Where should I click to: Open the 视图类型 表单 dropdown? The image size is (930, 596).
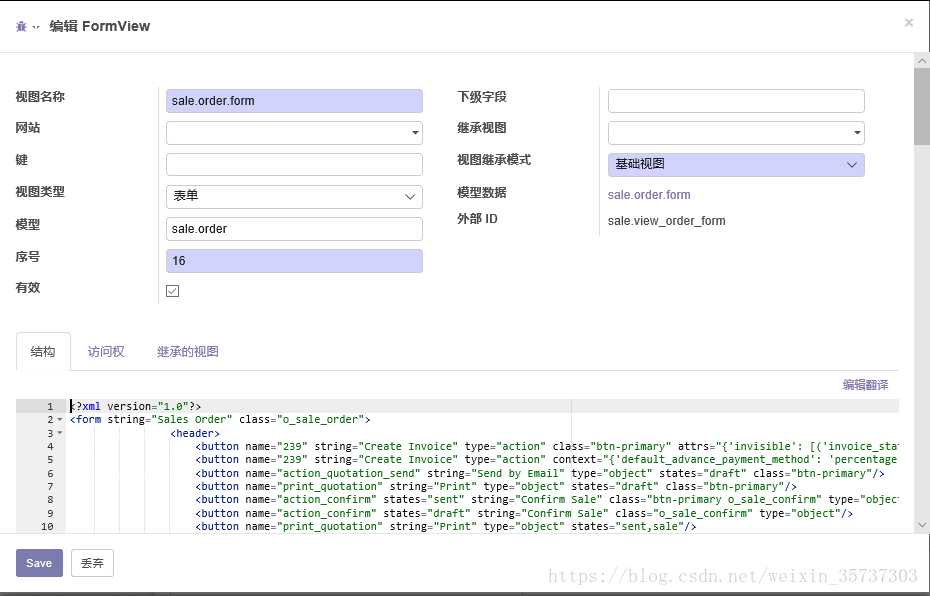(x=294, y=196)
